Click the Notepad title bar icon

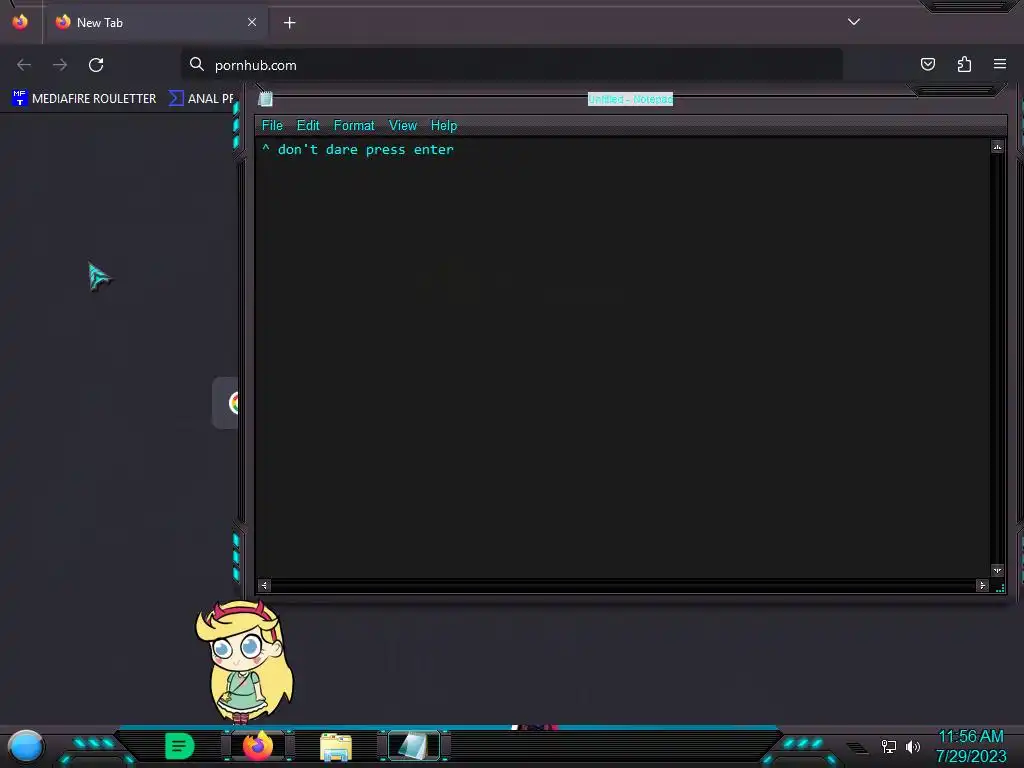[265, 99]
